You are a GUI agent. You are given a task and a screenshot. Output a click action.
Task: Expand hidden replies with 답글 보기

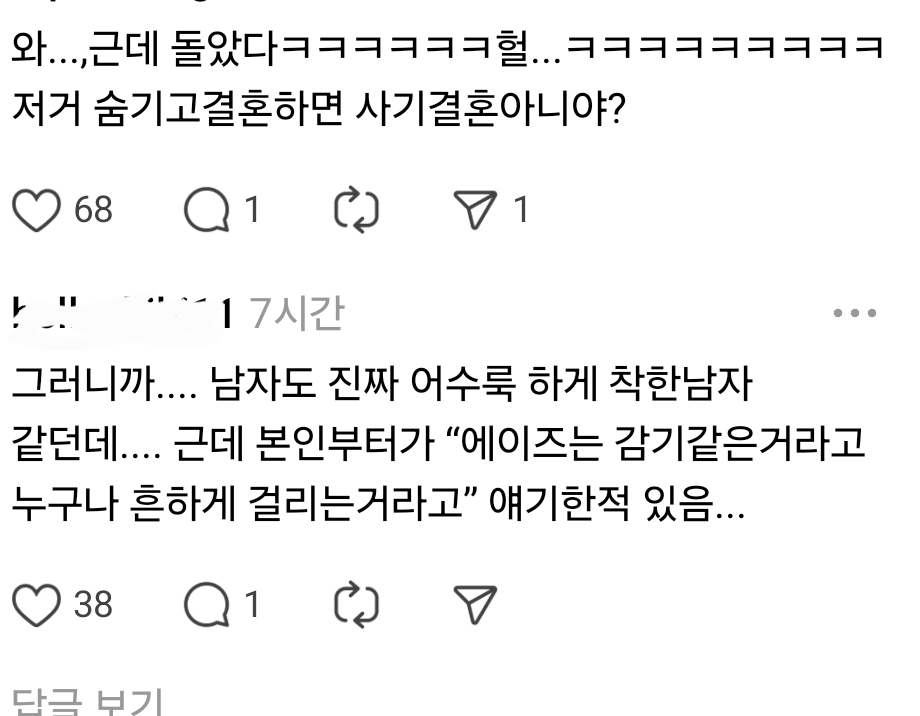[x=87, y=702]
